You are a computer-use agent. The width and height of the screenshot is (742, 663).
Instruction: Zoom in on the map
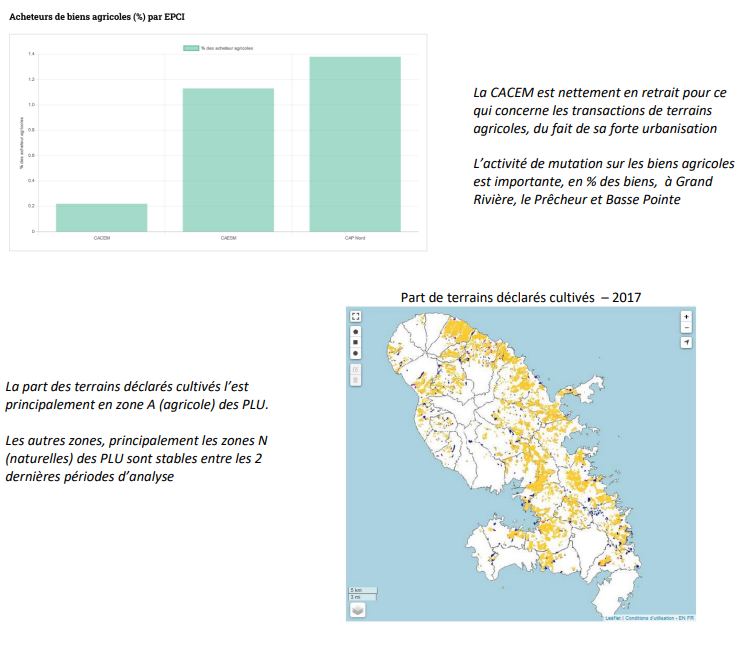(x=686, y=316)
